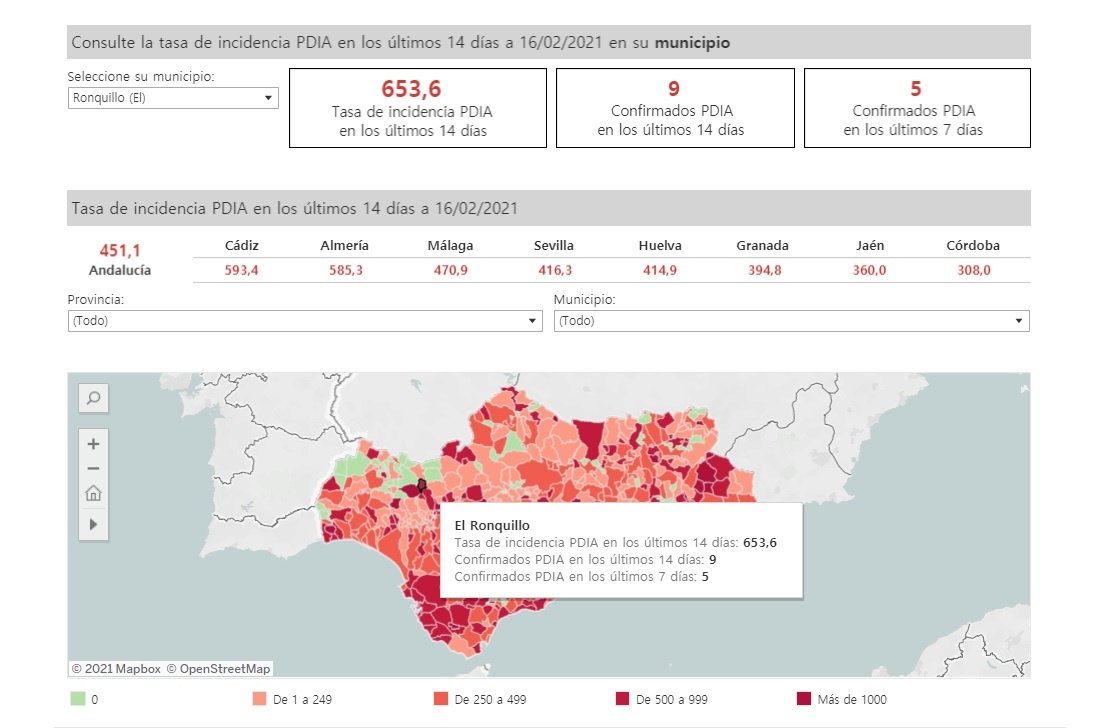1100x728 pixels.
Task: Zoom out of the map
Action: (93, 468)
